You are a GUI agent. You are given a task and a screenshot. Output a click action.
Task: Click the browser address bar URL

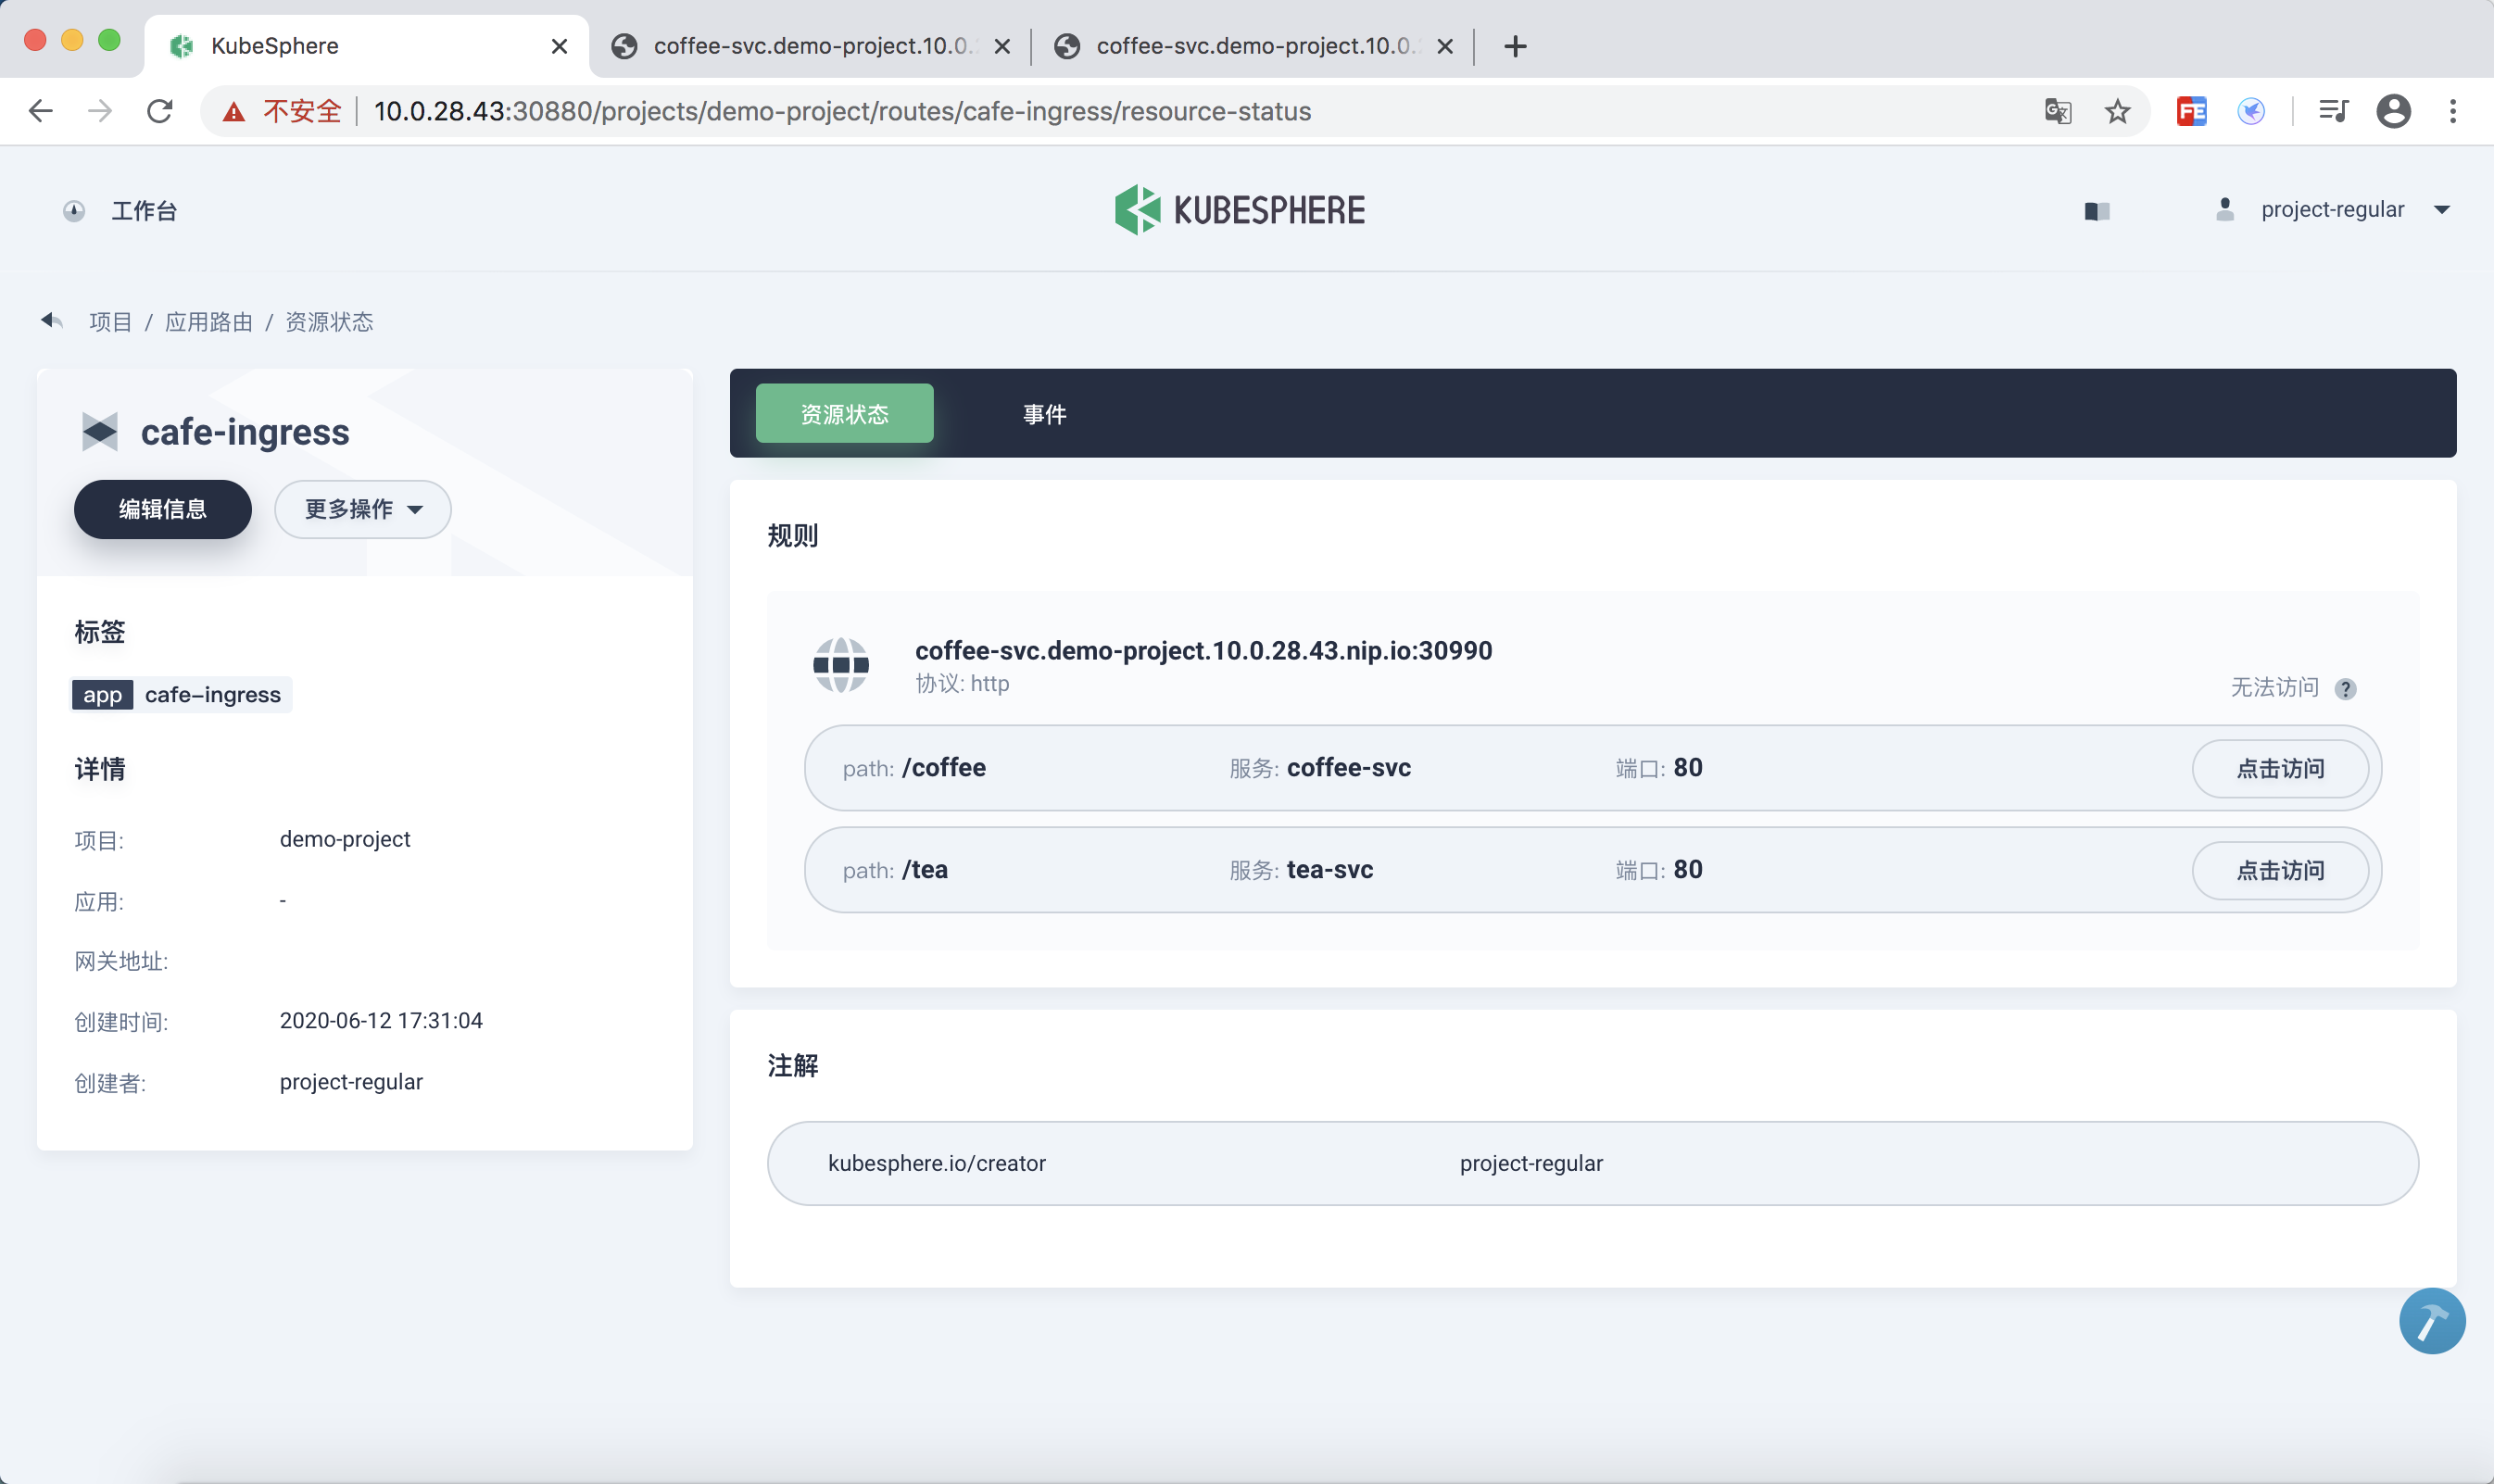[840, 111]
